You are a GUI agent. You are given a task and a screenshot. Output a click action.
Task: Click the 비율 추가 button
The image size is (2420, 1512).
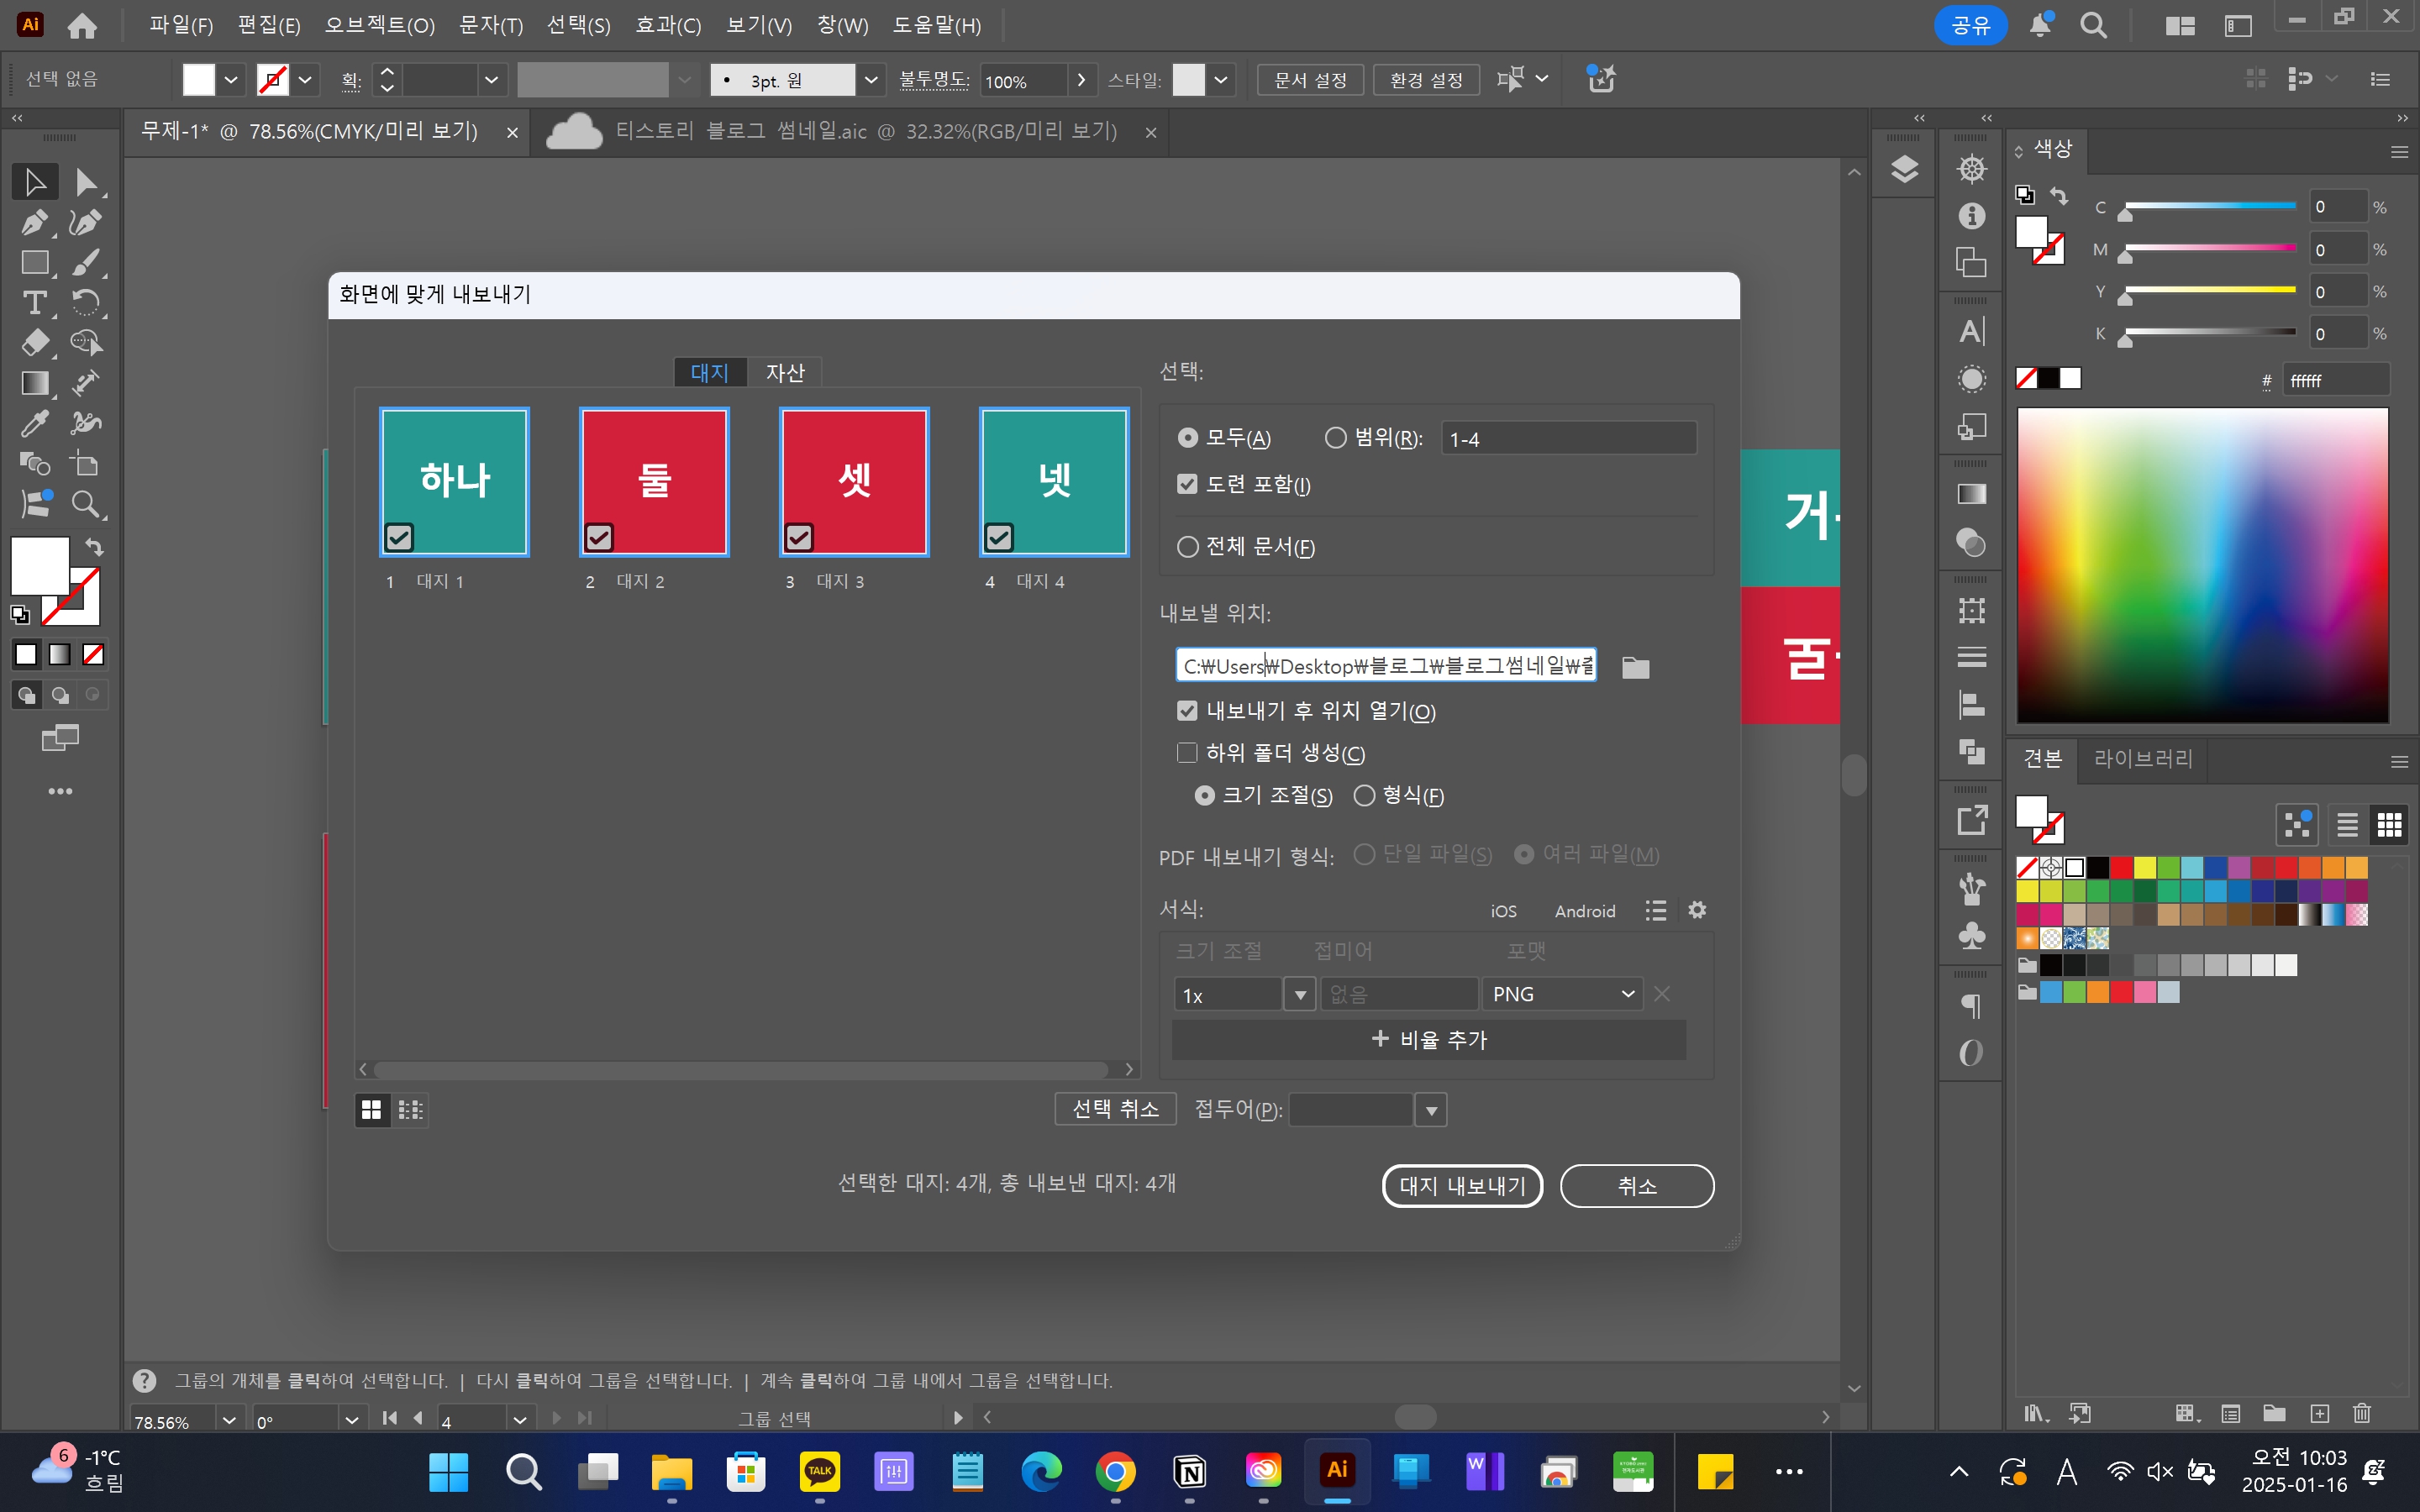(1429, 1040)
